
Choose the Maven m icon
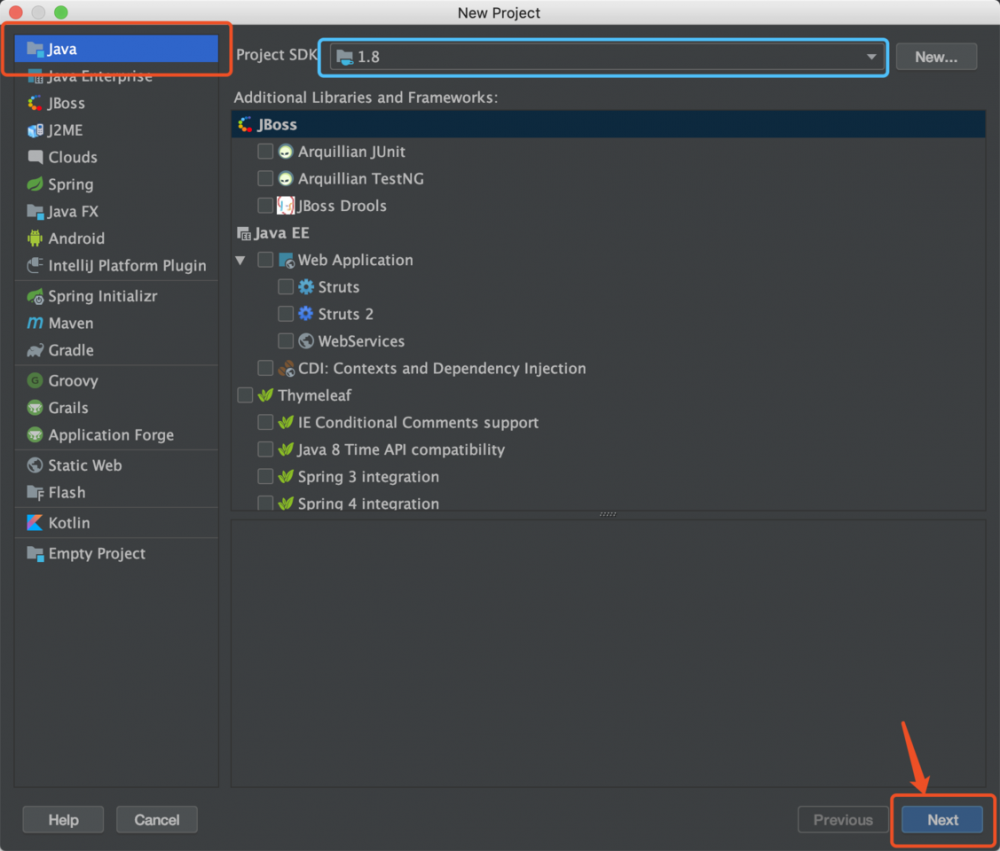coord(35,323)
